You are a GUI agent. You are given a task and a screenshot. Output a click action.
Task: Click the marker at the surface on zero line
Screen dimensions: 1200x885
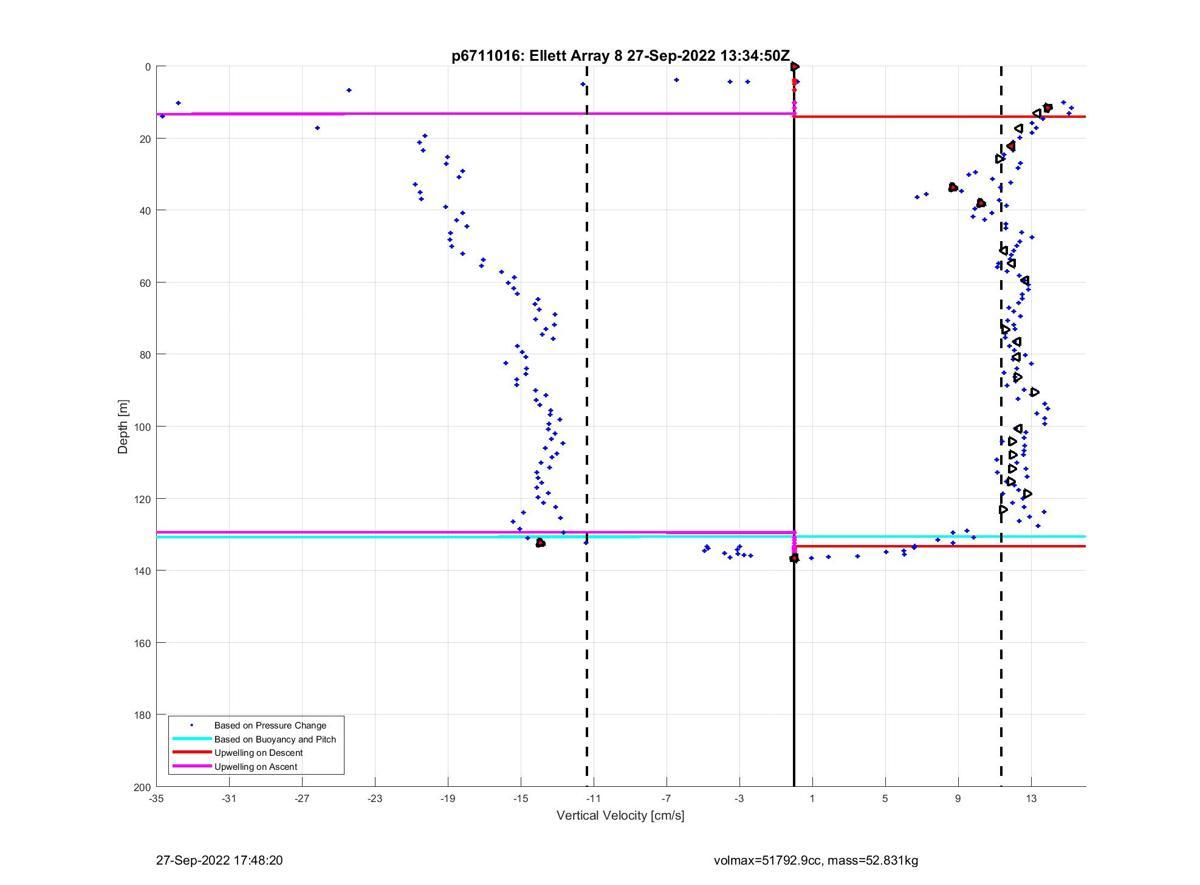(x=794, y=67)
